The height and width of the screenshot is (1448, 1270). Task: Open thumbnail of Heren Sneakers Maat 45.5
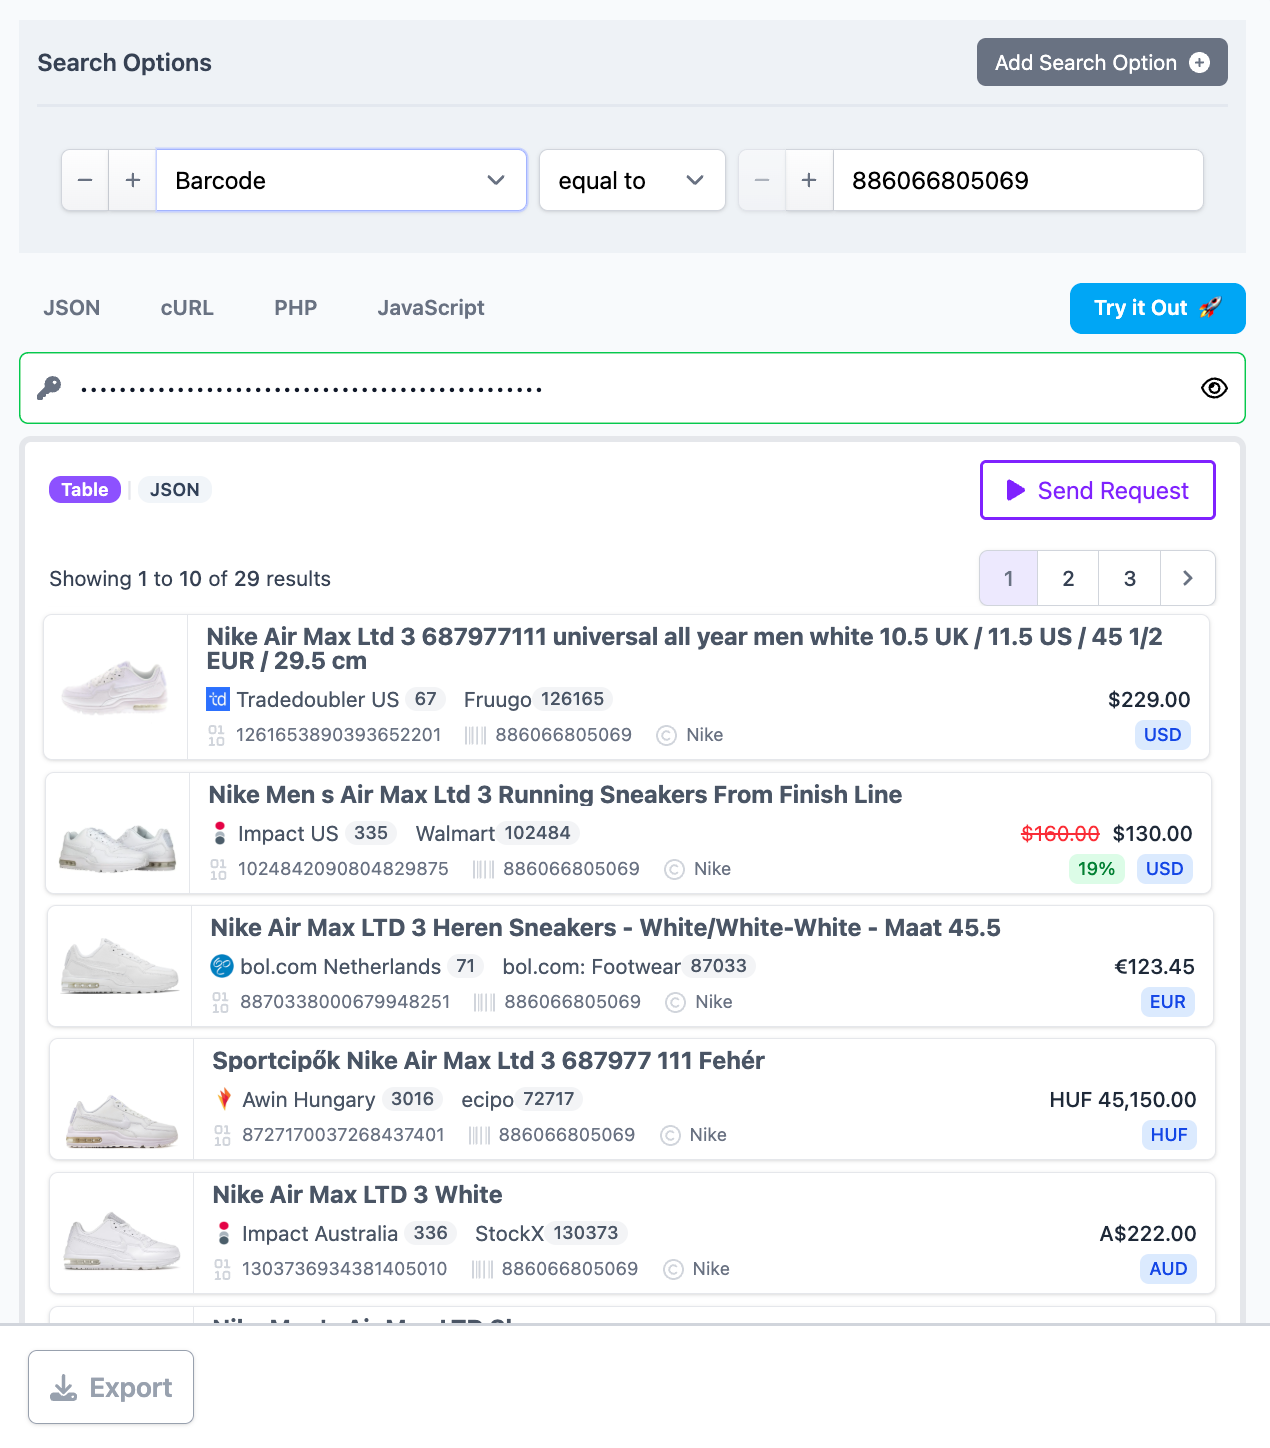coord(120,966)
